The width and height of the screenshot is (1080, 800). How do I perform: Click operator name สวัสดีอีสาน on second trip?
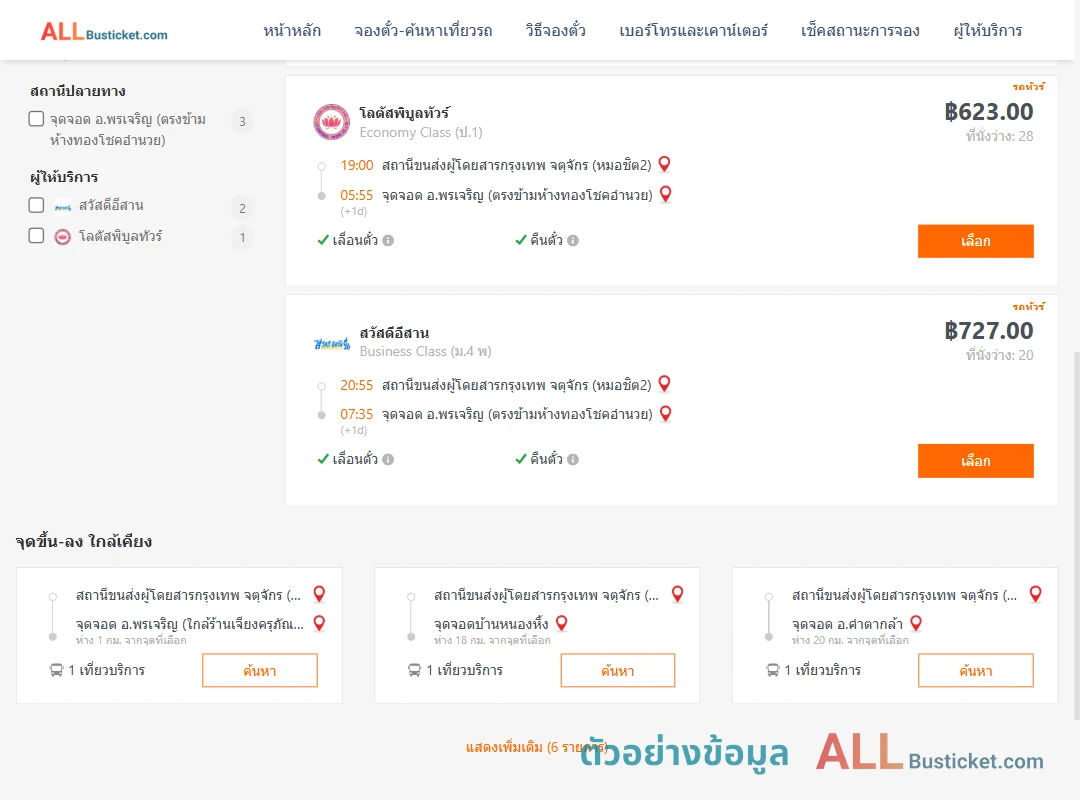coord(394,333)
